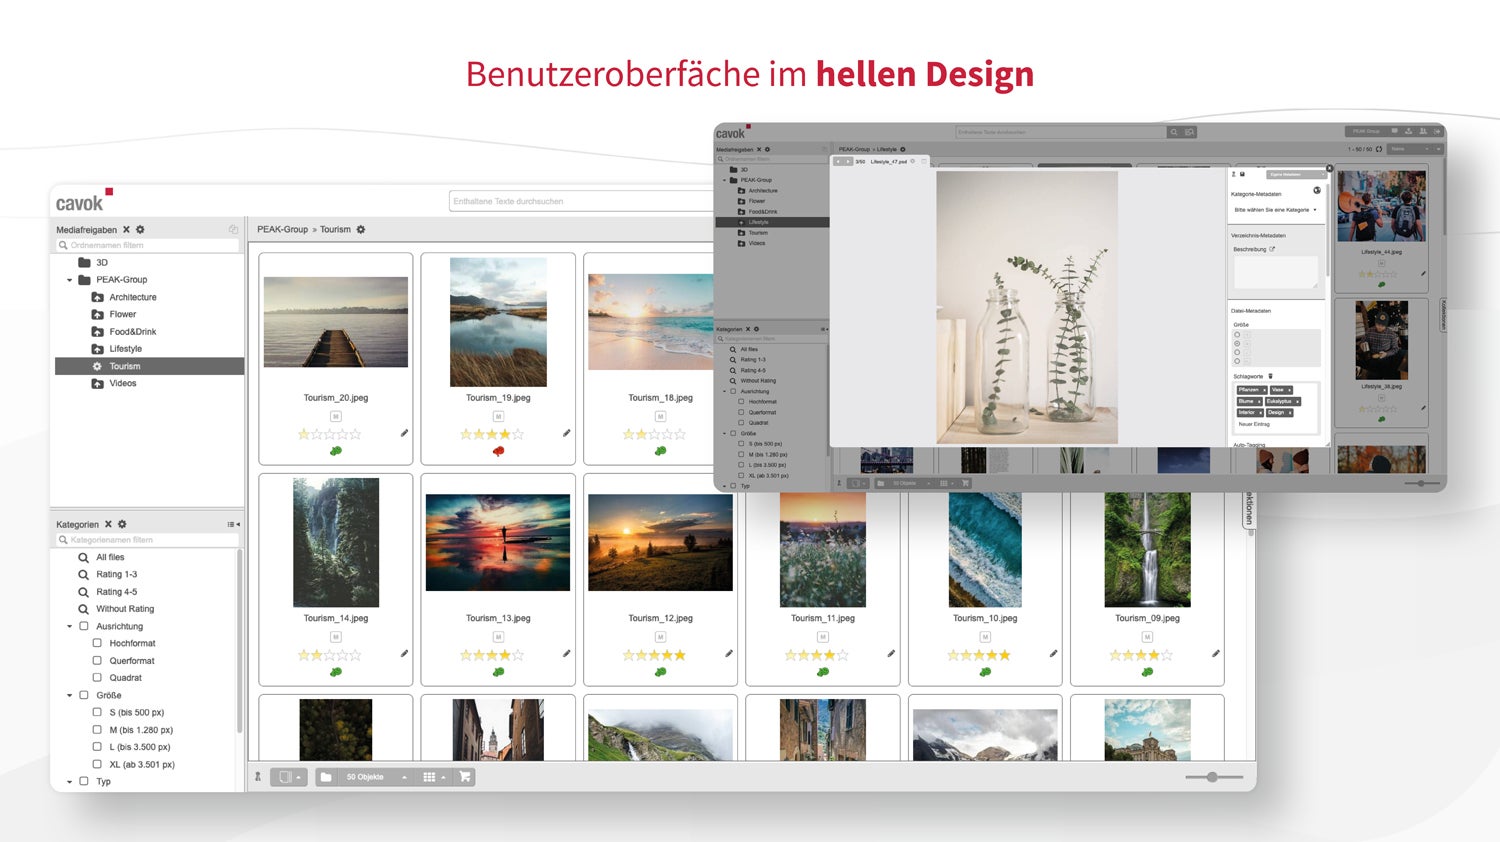Open the Mediafreigaben panel settings gear
1500x842 pixels.
tap(139, 229)
